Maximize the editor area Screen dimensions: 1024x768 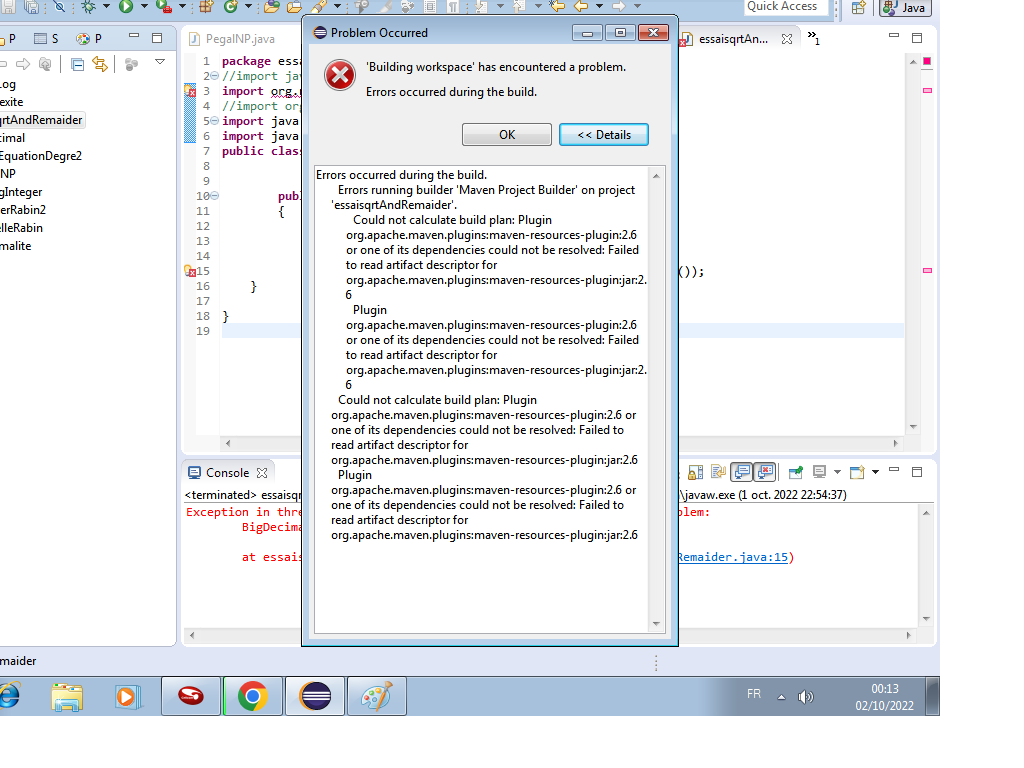tap(917, 38)
